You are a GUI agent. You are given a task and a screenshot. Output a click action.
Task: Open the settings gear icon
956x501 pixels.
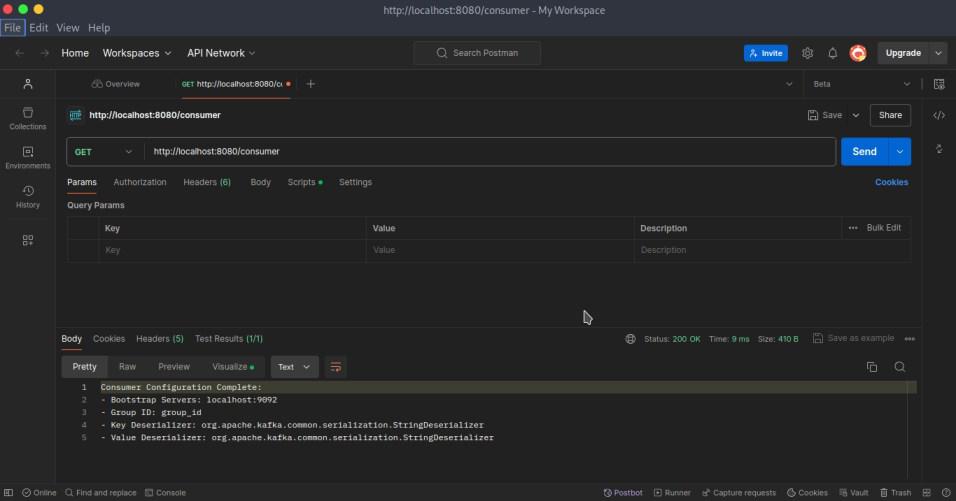pos(807,53)
